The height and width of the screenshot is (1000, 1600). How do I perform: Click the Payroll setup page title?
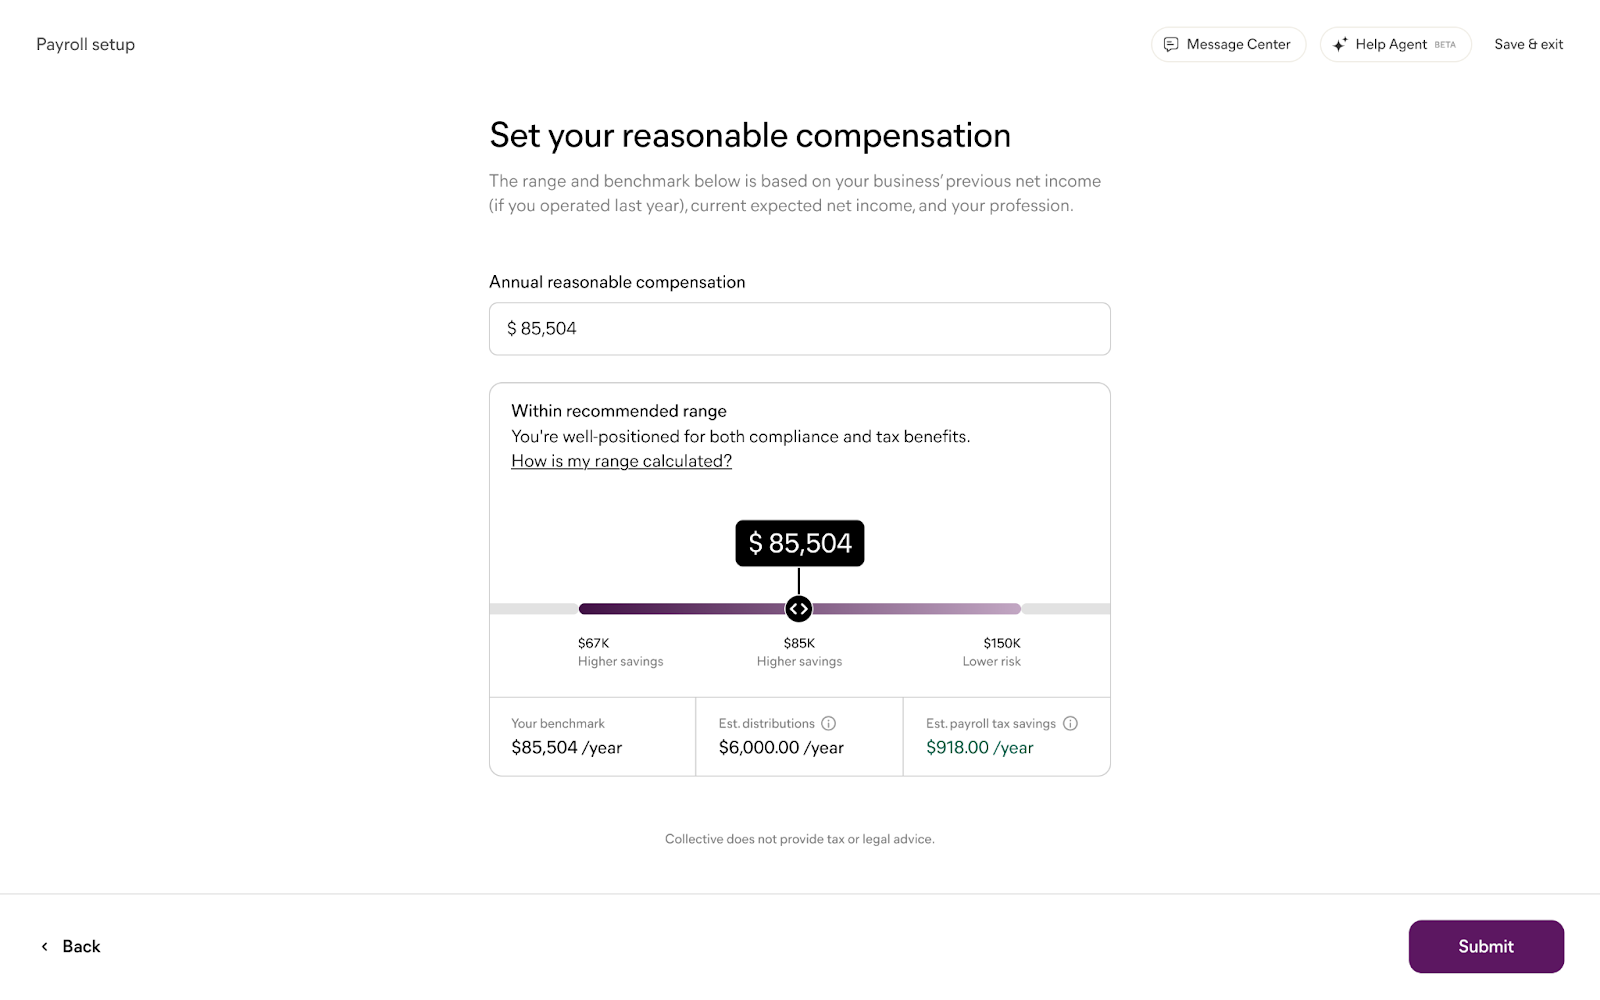click(x=85, y=45)
